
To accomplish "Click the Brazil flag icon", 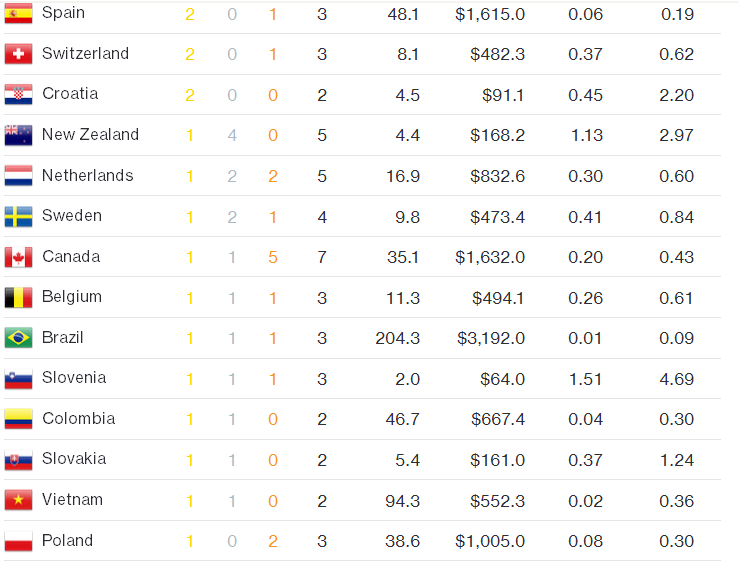I will pos(18,338).
